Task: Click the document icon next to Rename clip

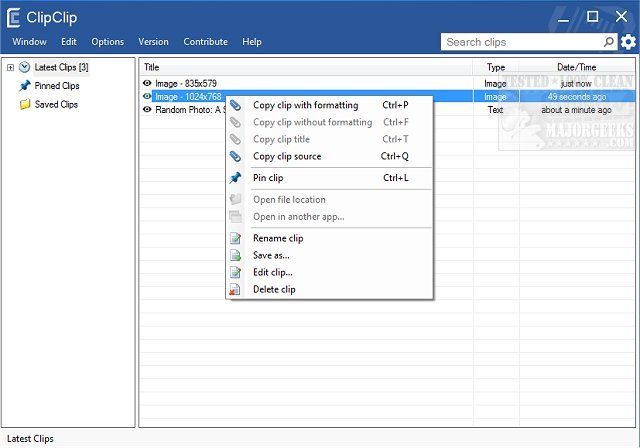Action: [235, 238]
